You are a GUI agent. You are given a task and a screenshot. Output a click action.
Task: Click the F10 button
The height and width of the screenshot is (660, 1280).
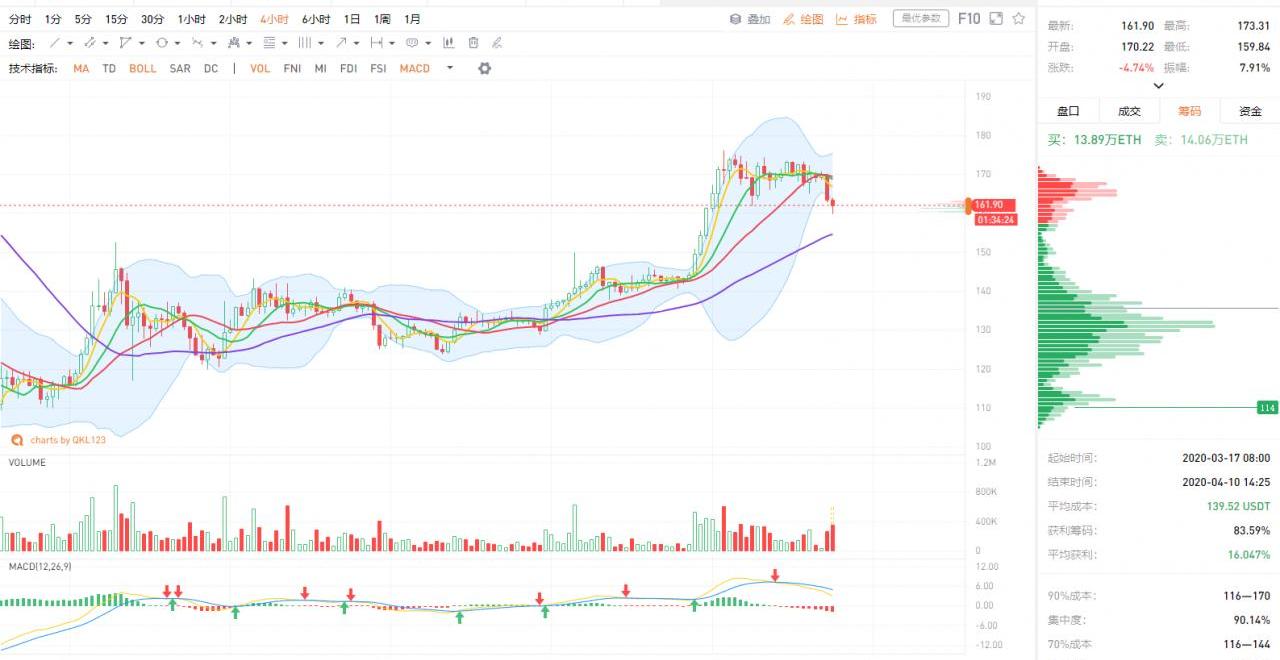(969, 18)
